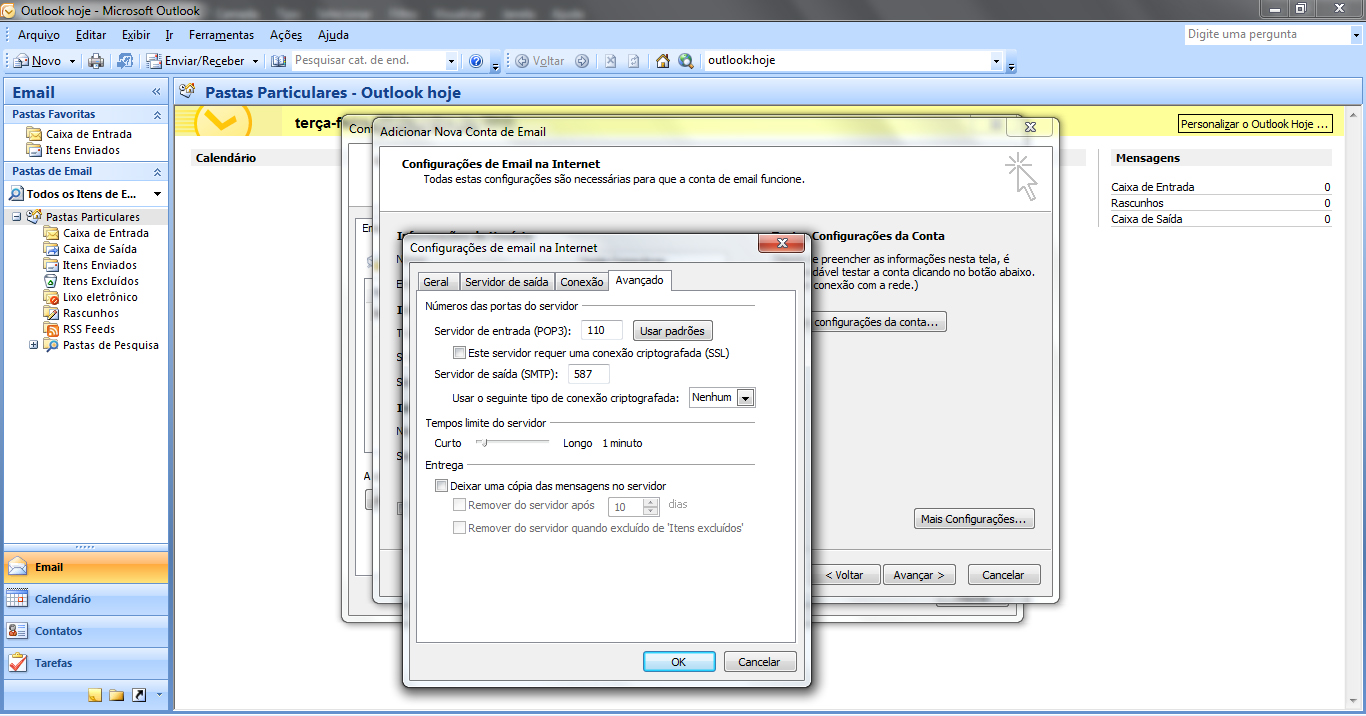Open Tarefas in navigation pane
This screenshot has height=716, width=1366.
point(86,663)
